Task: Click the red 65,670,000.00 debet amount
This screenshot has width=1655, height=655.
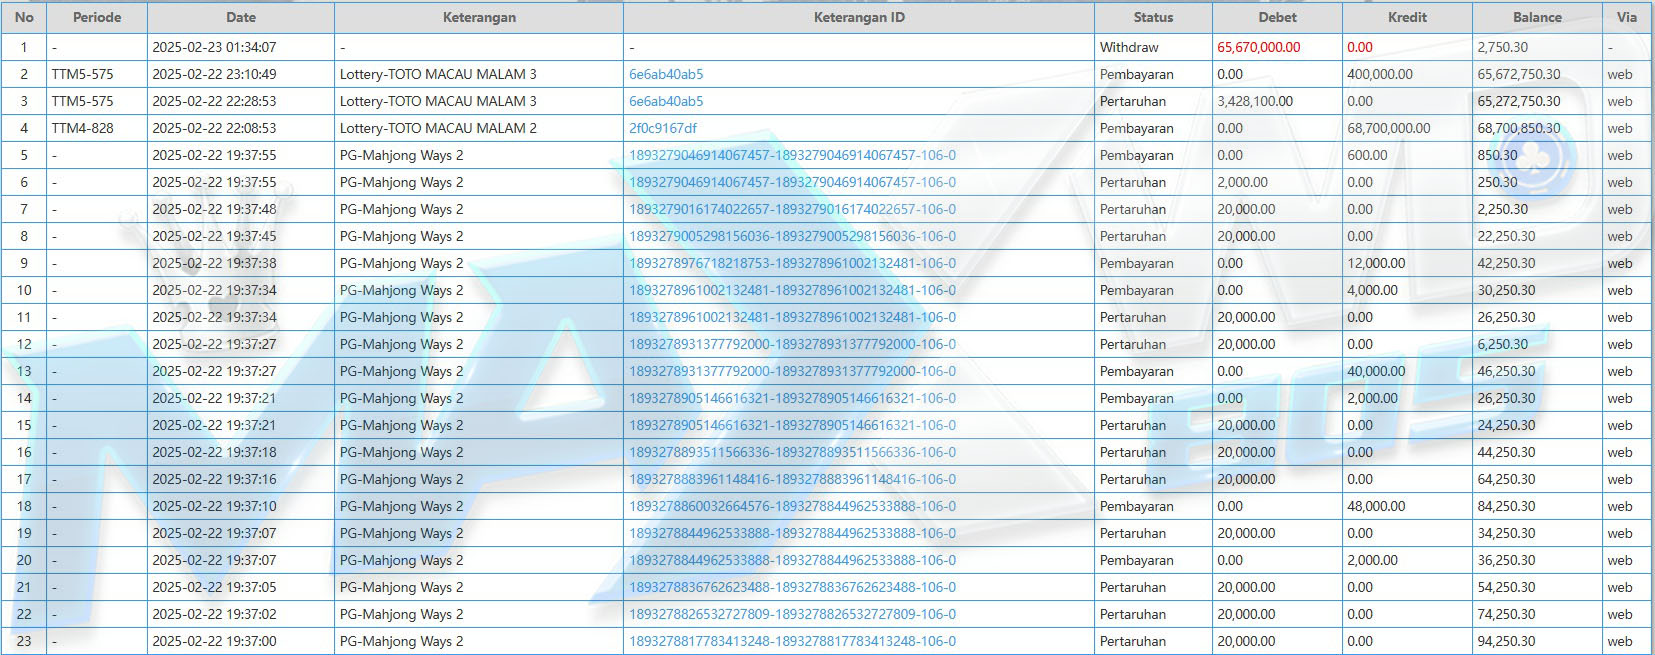Action: point(1258,47)
